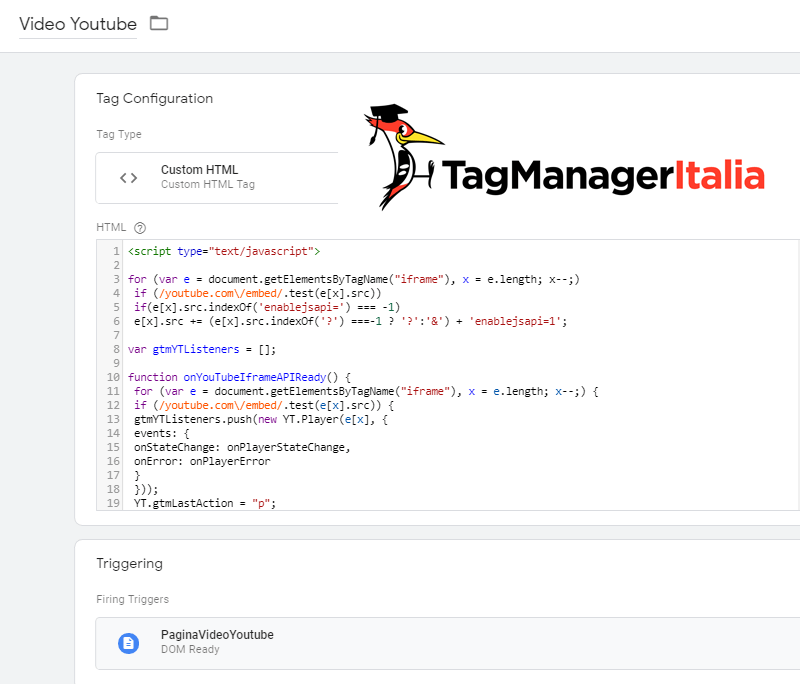
Task: Open the PaginaVideoYoutube firing trigger
Action: 447,643
